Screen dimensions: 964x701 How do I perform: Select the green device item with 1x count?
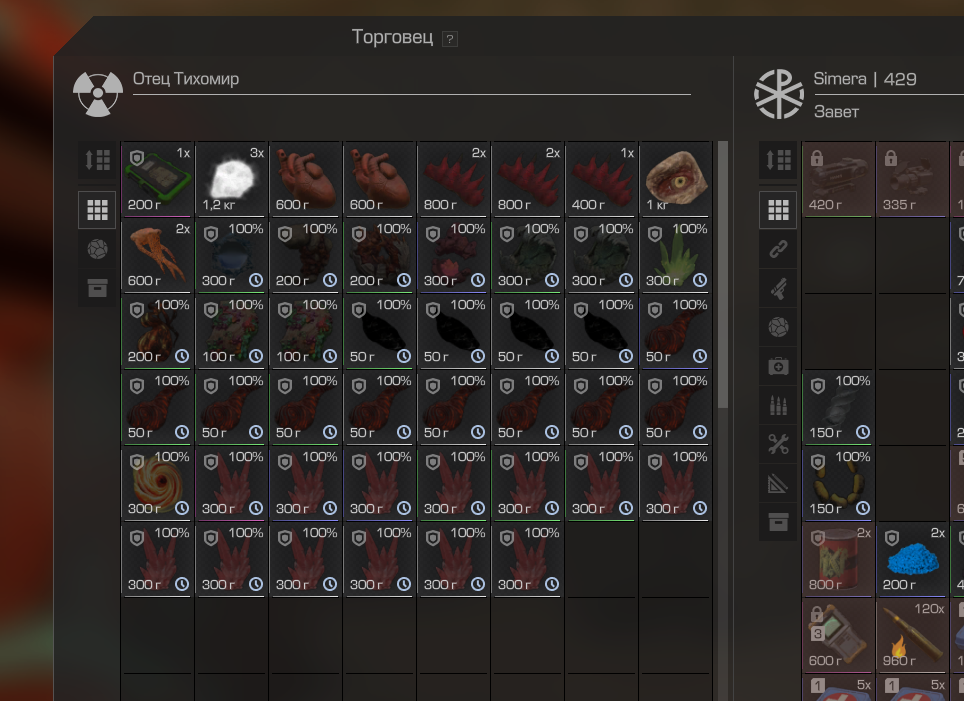(x=157, y=180)
